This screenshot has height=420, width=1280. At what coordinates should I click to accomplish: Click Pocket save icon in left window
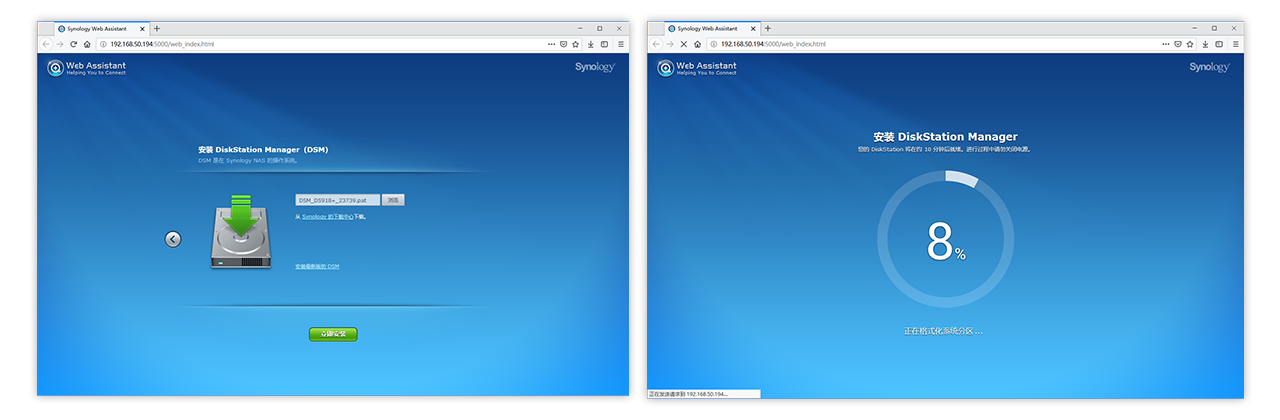[563, 44]
